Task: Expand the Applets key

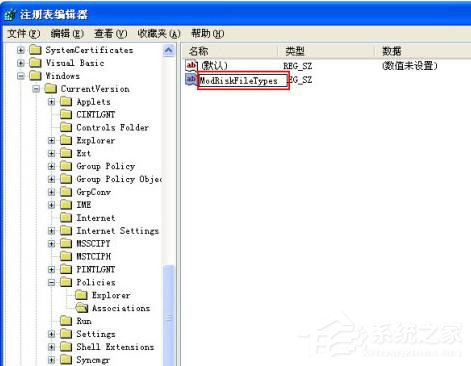Action: click(x=51, y=102)
